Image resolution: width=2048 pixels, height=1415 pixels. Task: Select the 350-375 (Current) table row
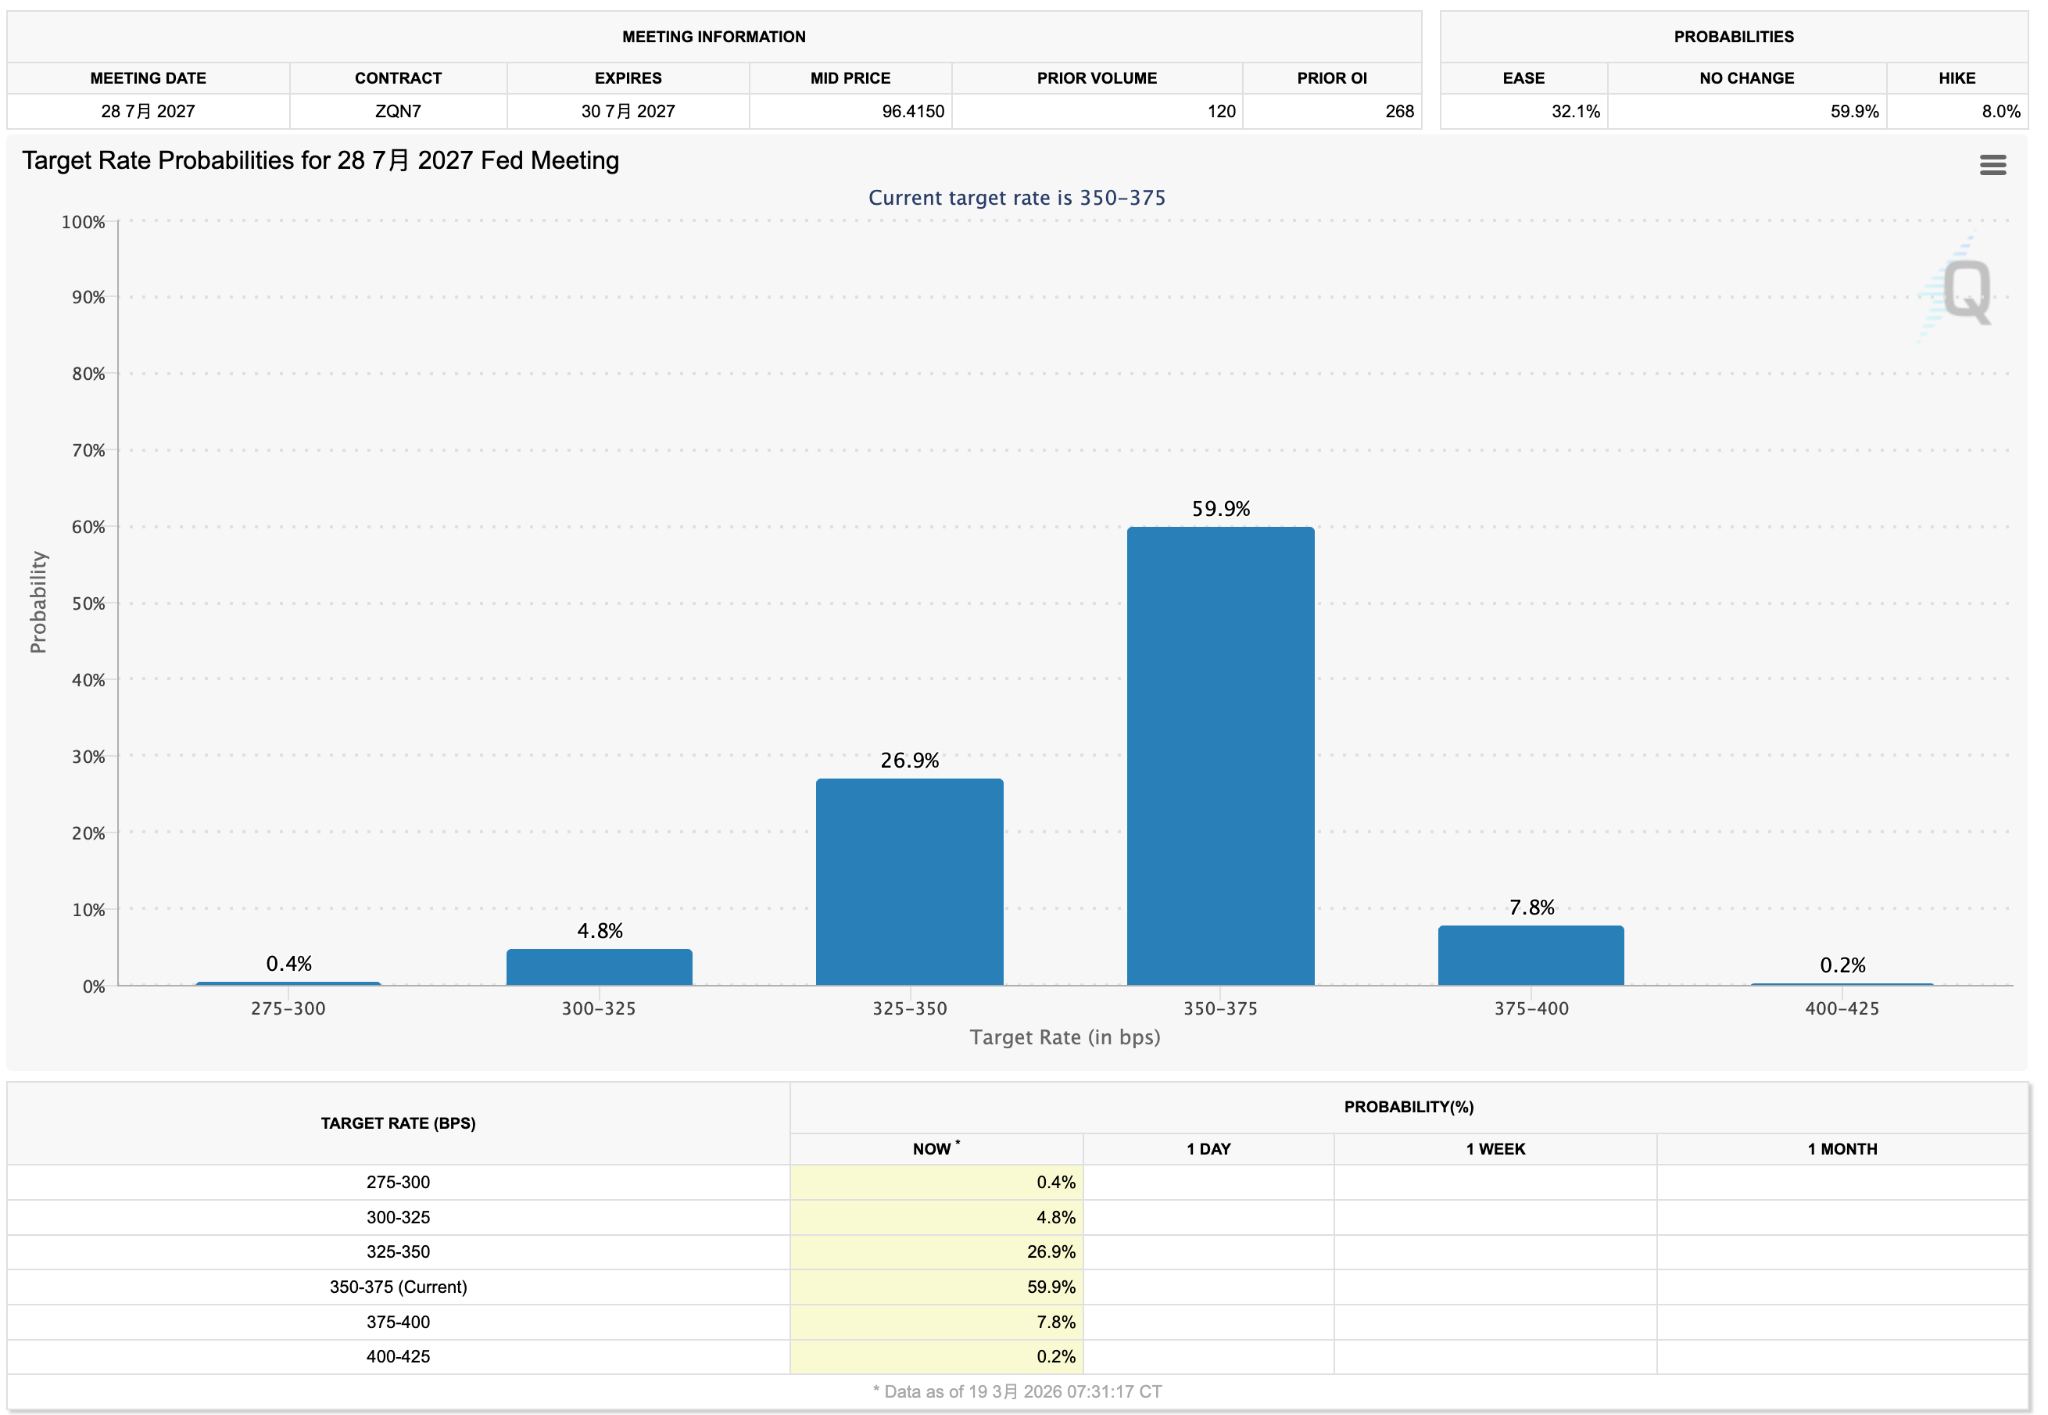(398, 1287)
